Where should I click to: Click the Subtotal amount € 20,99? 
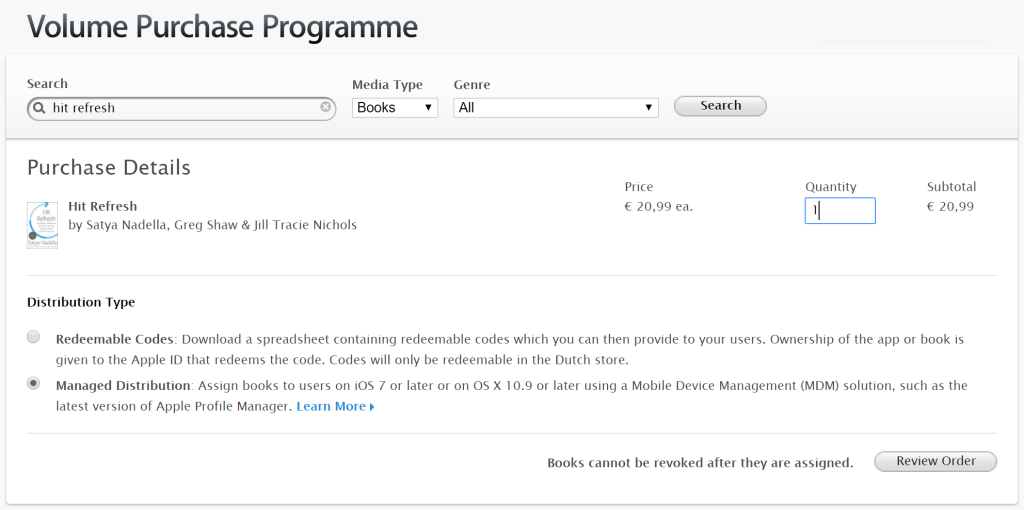click(951, 207)
